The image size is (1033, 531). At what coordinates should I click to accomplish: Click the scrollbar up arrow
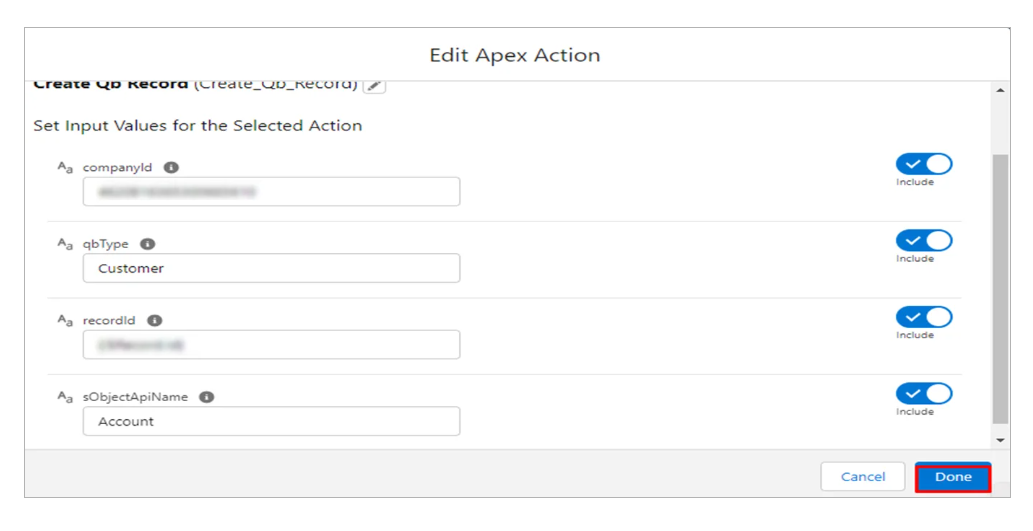[x=1001, y=91]
